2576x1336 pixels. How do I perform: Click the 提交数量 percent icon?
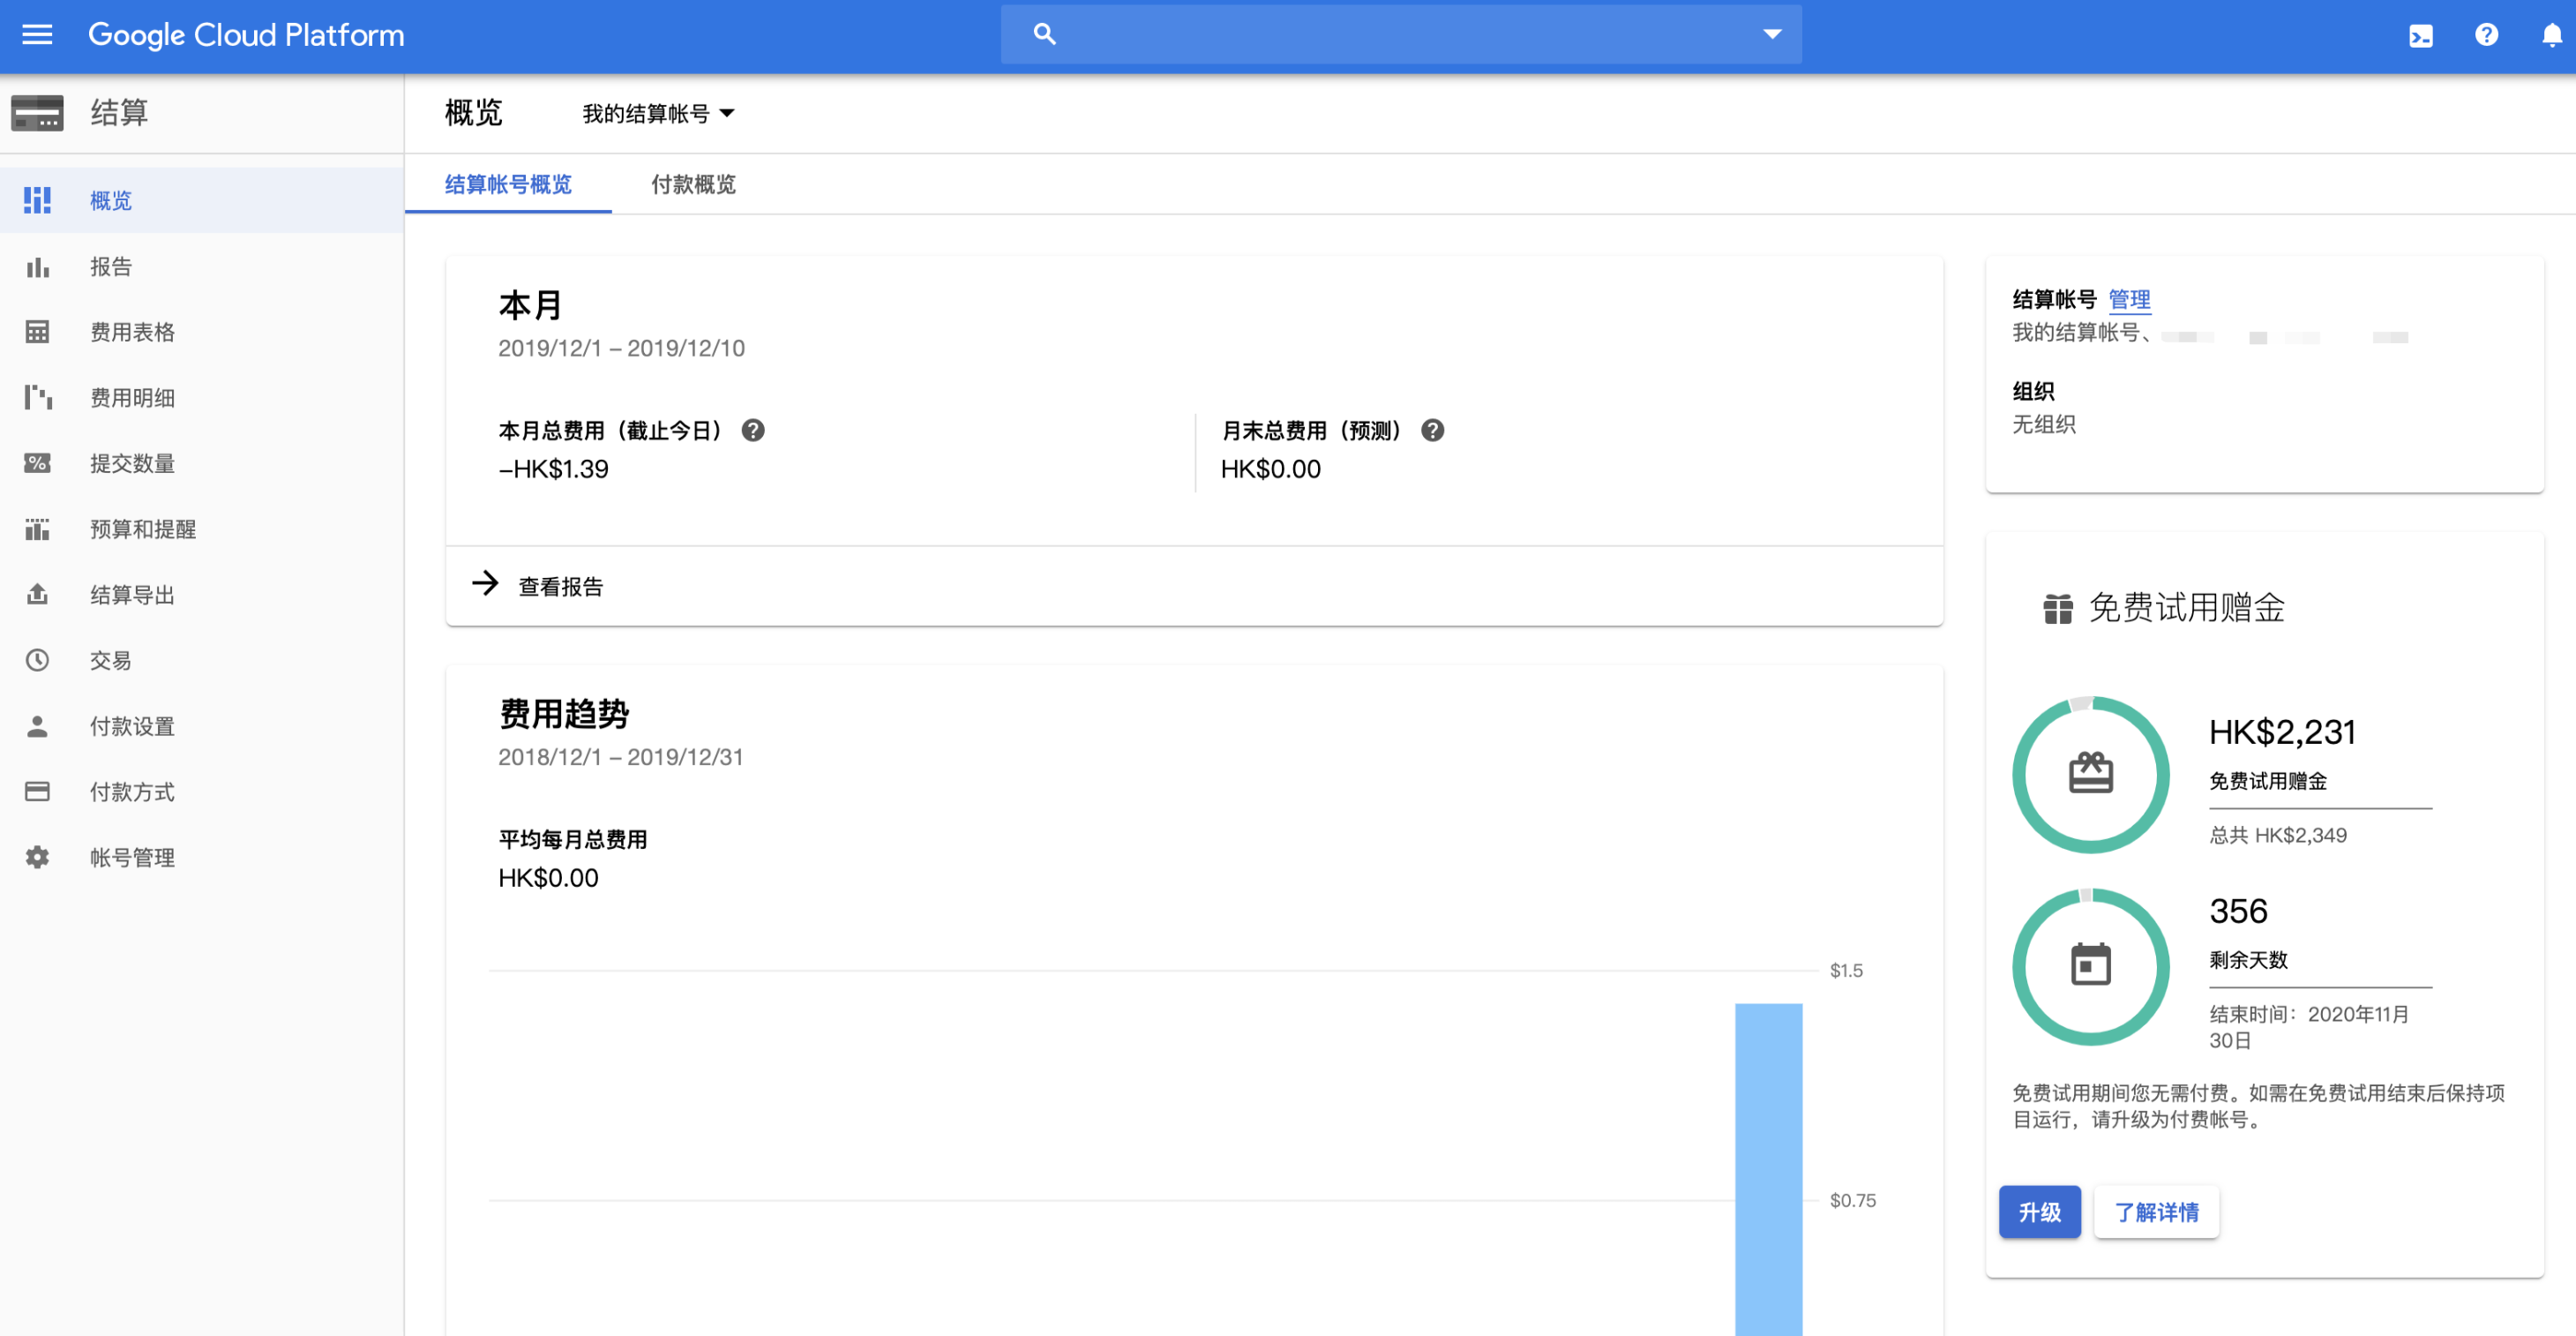point(38,463)
